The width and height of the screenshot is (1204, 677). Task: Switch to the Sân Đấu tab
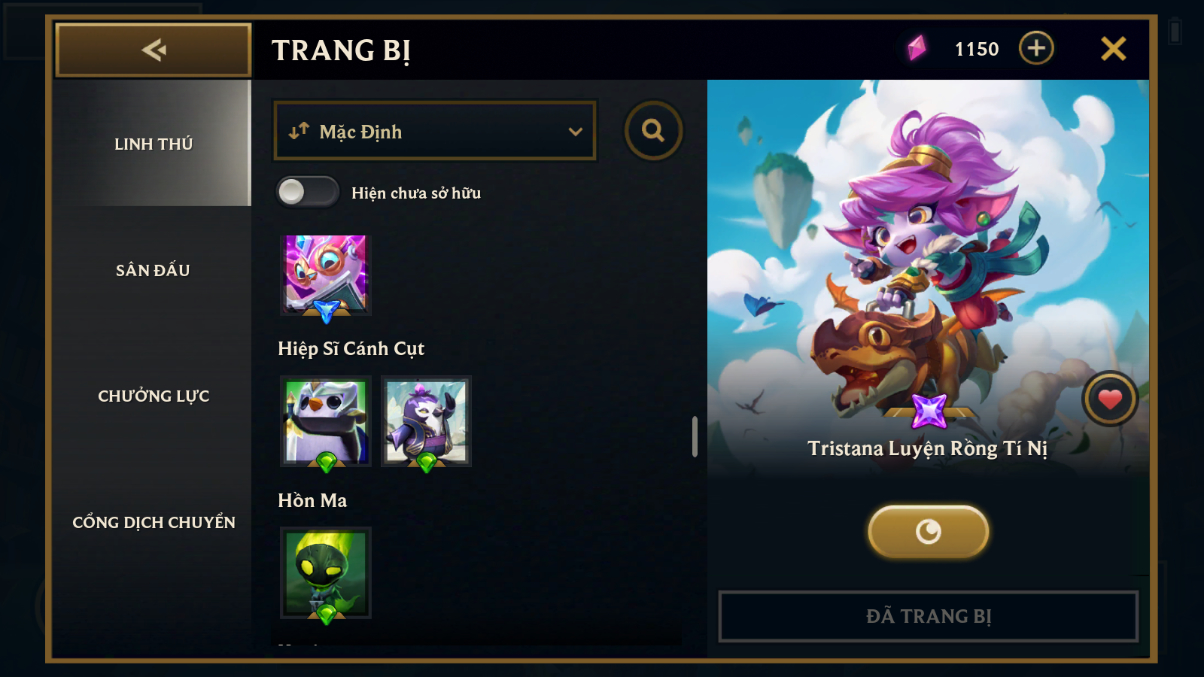[x=153, y=270]
